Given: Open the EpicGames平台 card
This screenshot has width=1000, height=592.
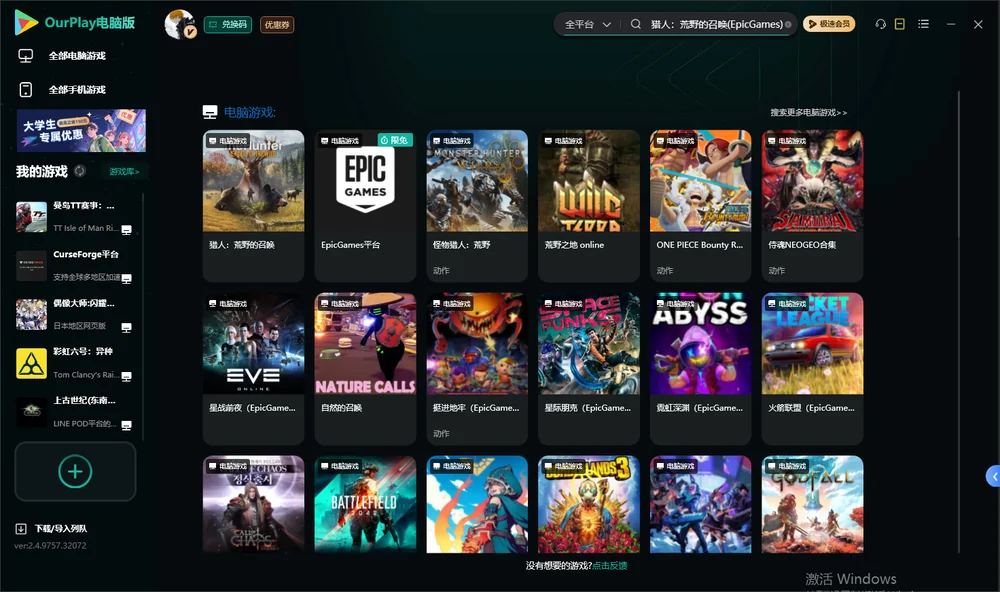Looking at the screenshot, I should tap(365, 205).
